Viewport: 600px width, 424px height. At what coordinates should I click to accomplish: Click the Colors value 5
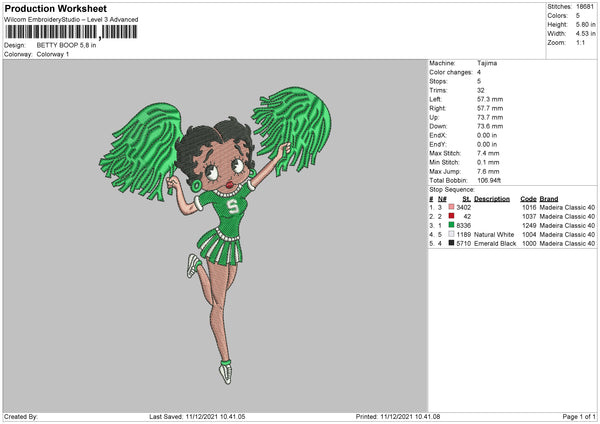click(x=578, y=16)
